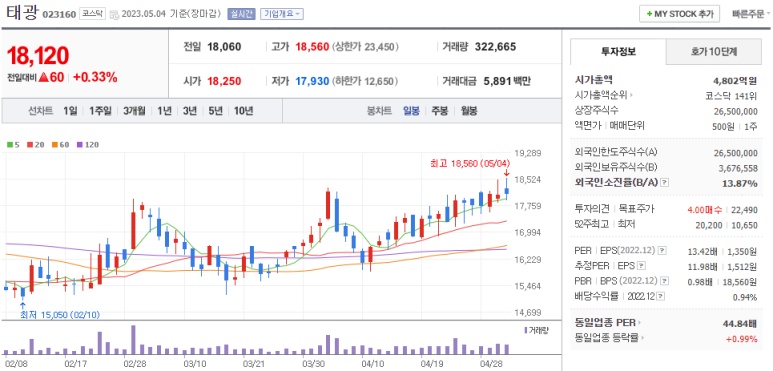Show the 5년 line chart
Image resolution: width=773 pixels, height=371 pixels.
pyautogui.click(x=215, y=111)
